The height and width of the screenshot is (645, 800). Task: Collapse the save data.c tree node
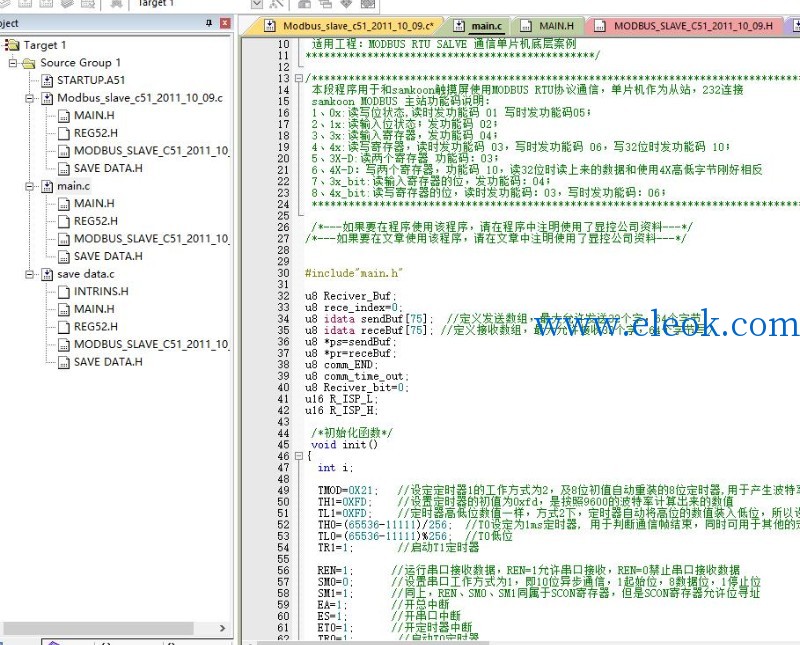[30, 275]
